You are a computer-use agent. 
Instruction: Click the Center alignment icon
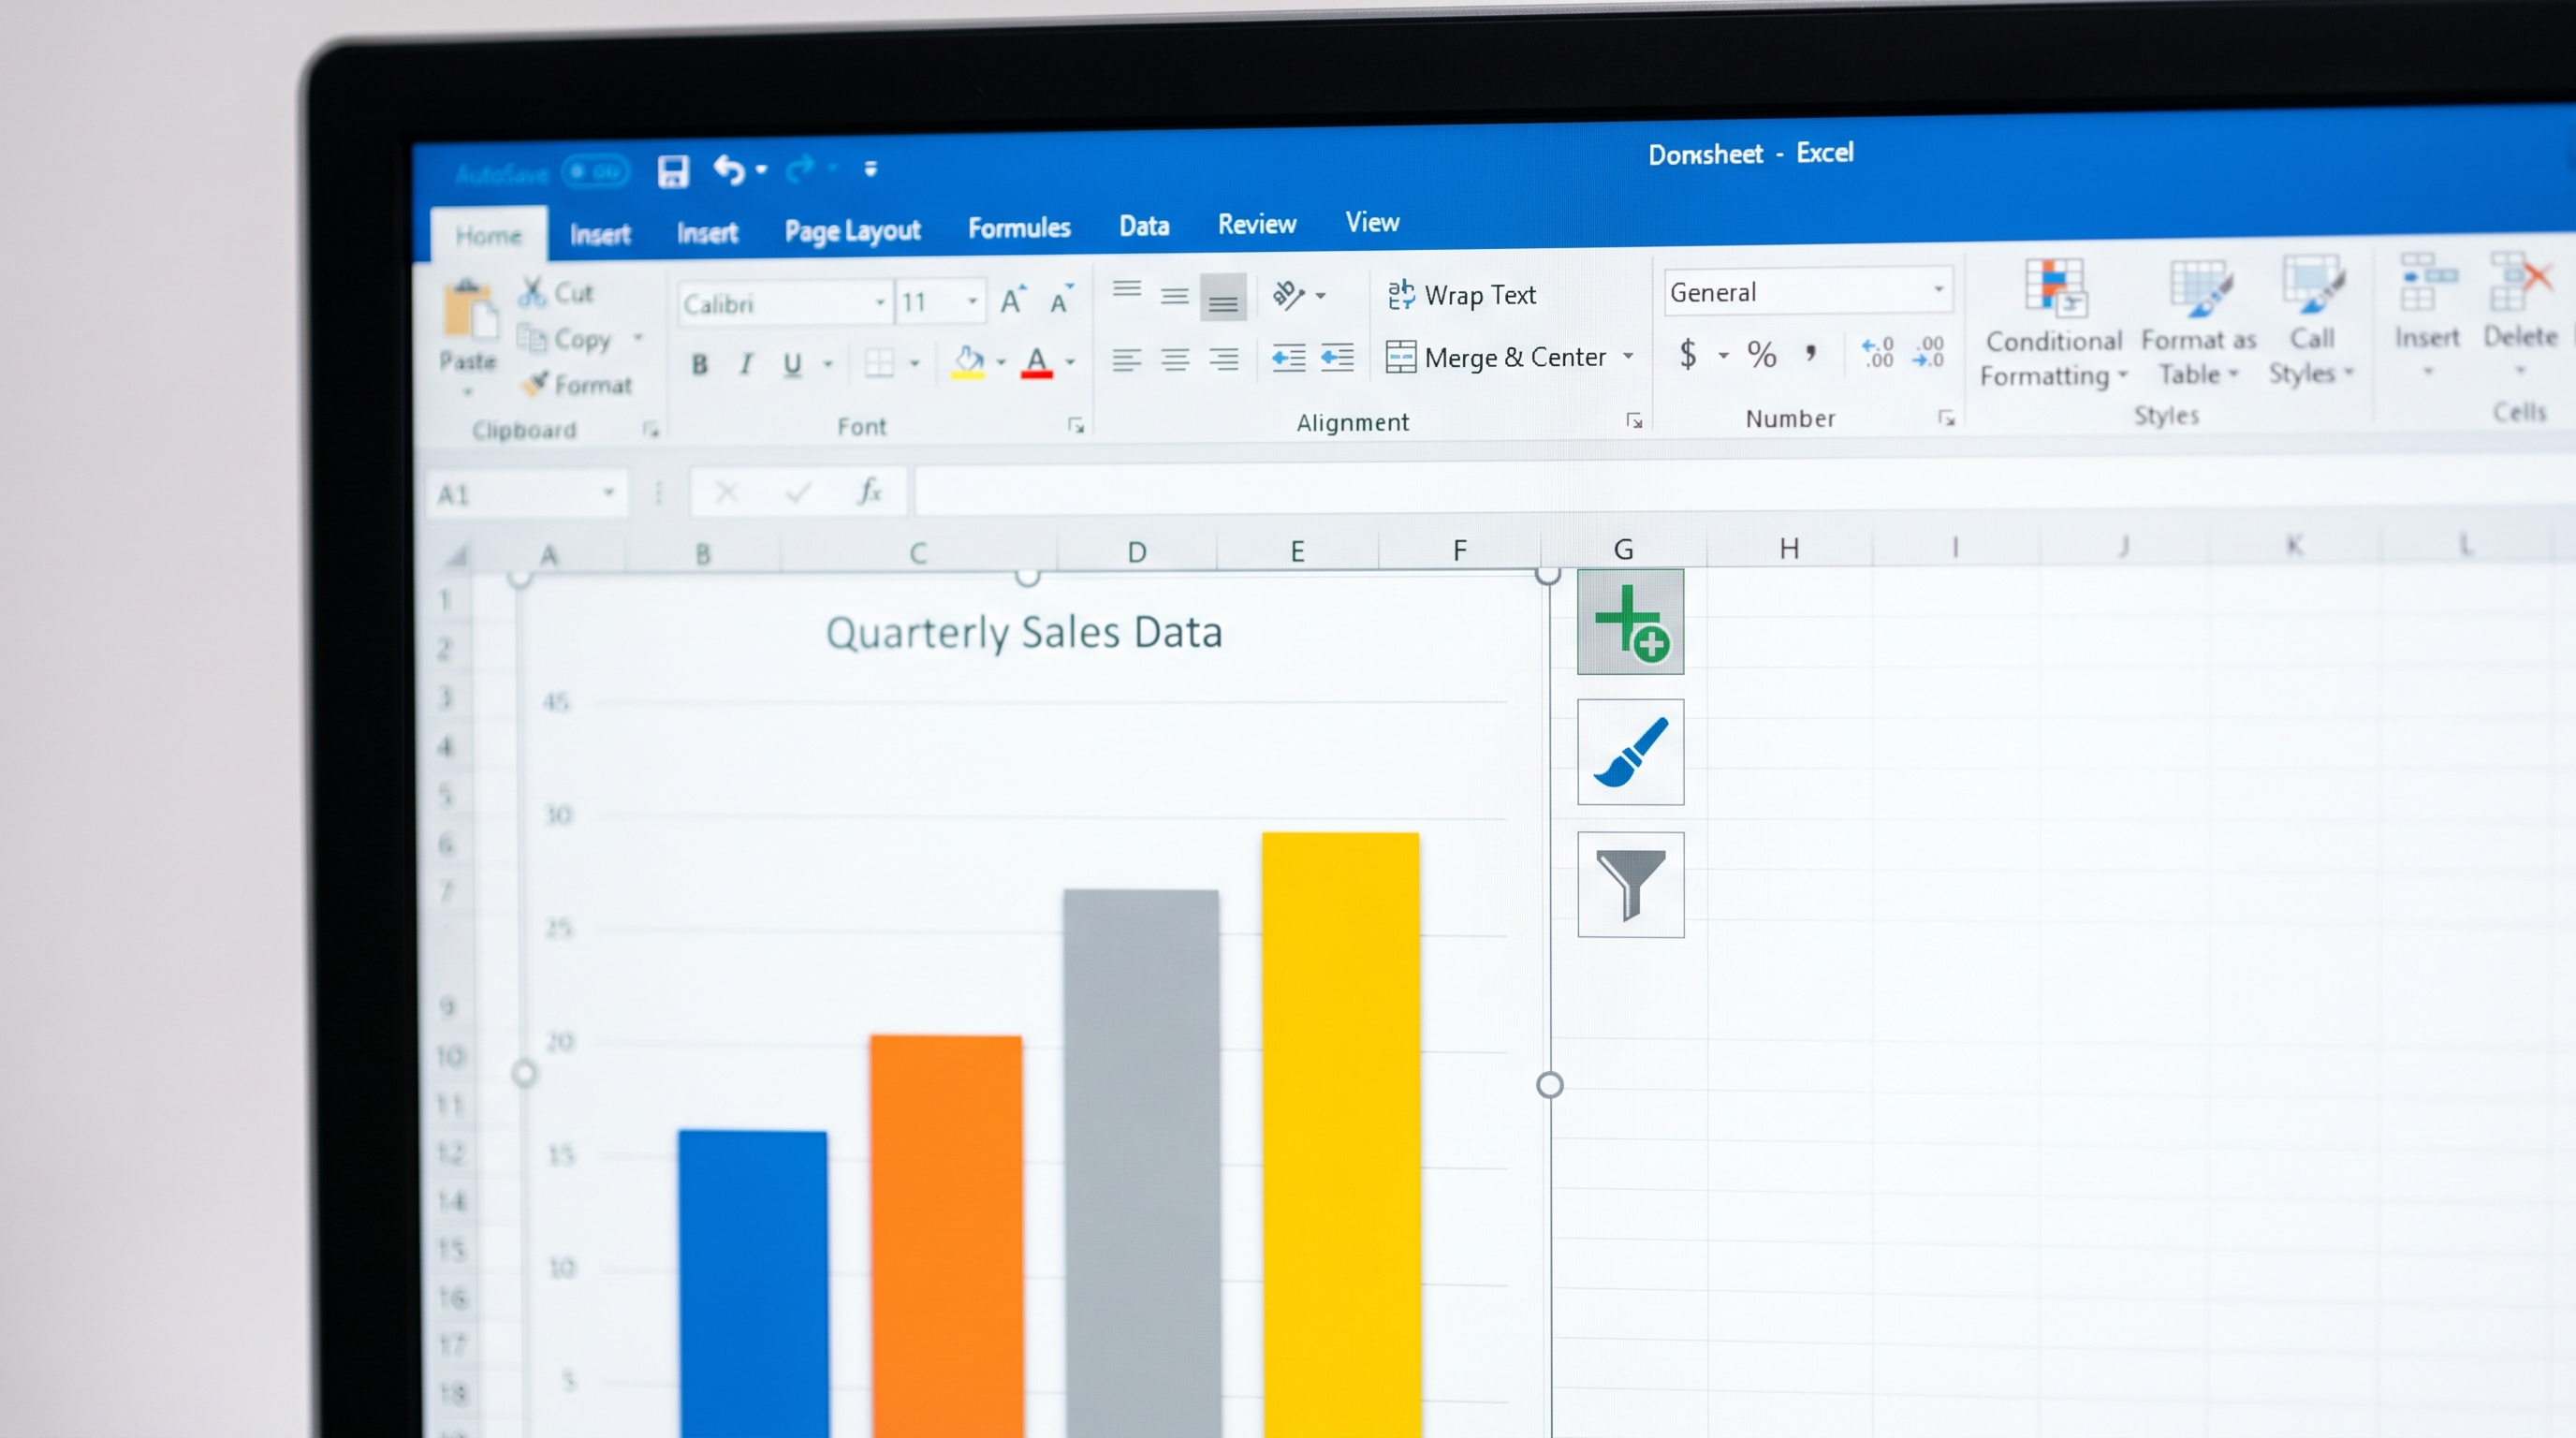click(x=1175, y=359)
